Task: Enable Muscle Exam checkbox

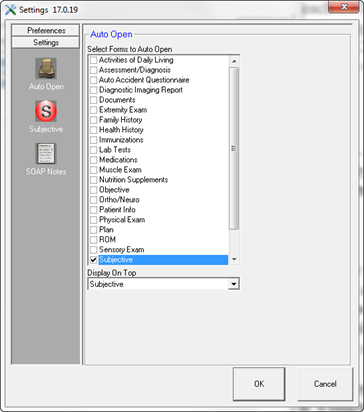Action: click(x=94, y=170)
